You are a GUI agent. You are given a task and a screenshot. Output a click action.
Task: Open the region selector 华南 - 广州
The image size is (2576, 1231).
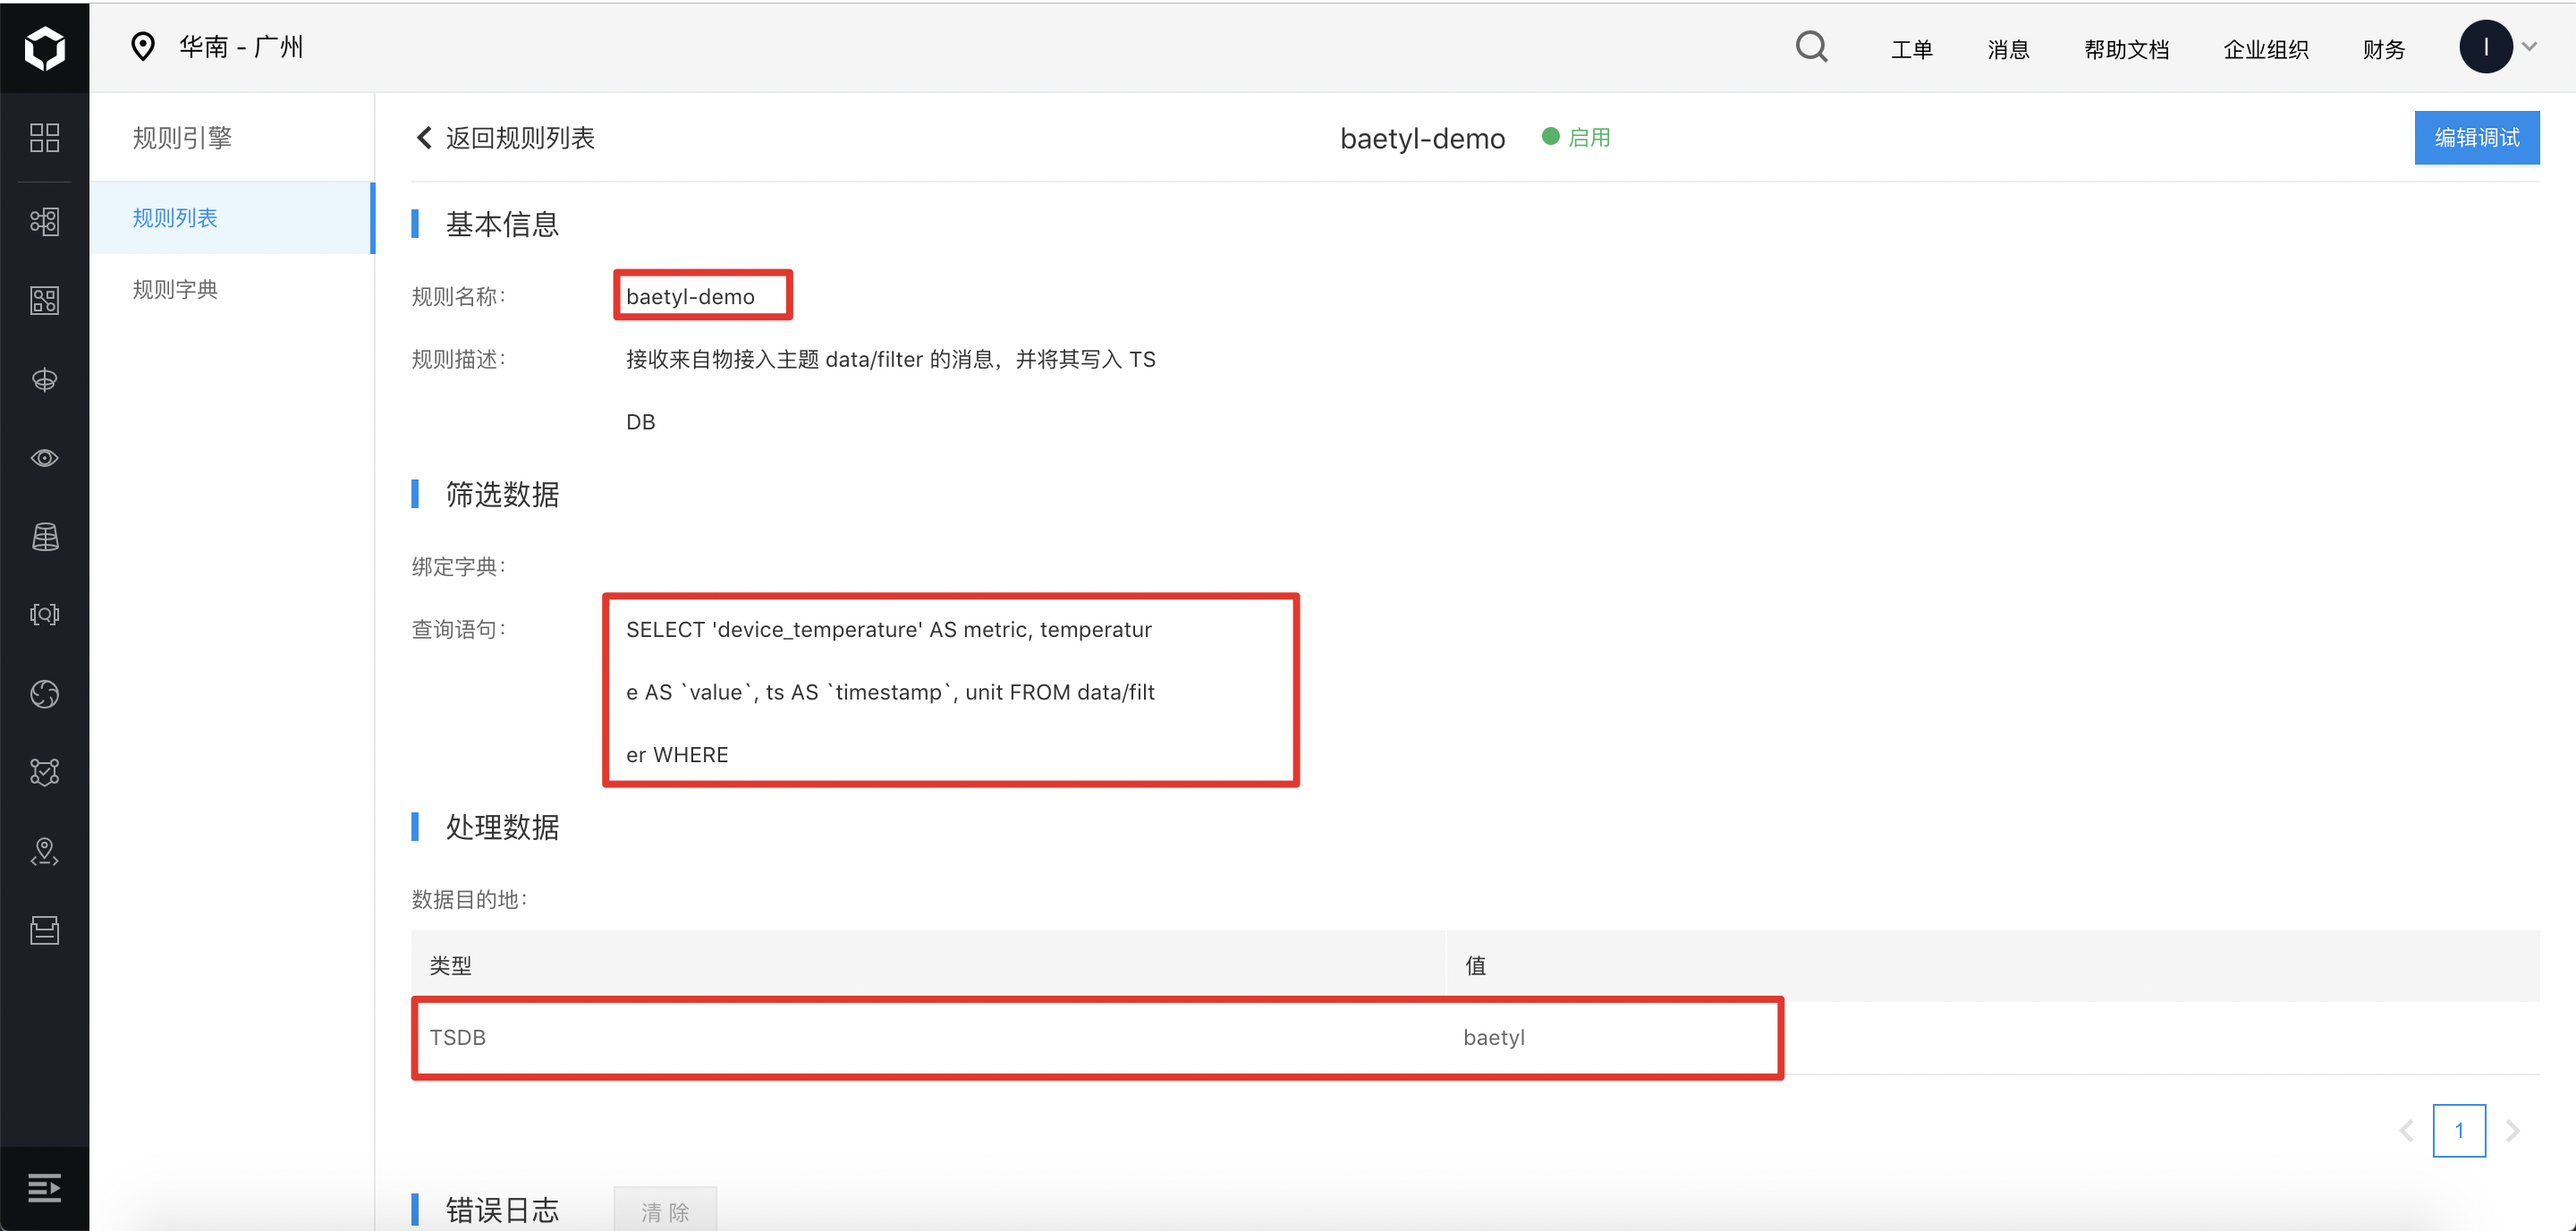pos(241,47)
